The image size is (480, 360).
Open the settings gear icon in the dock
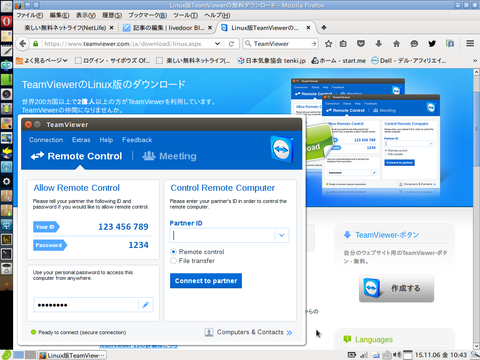[6, 181]
